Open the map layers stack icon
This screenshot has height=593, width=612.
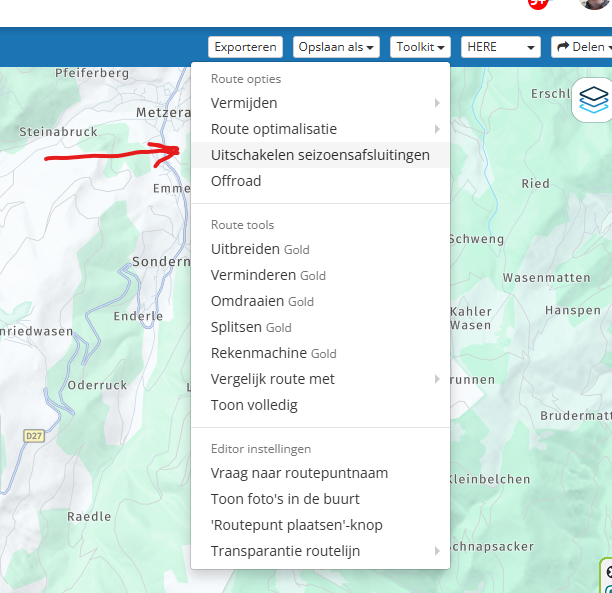point(592,99)
